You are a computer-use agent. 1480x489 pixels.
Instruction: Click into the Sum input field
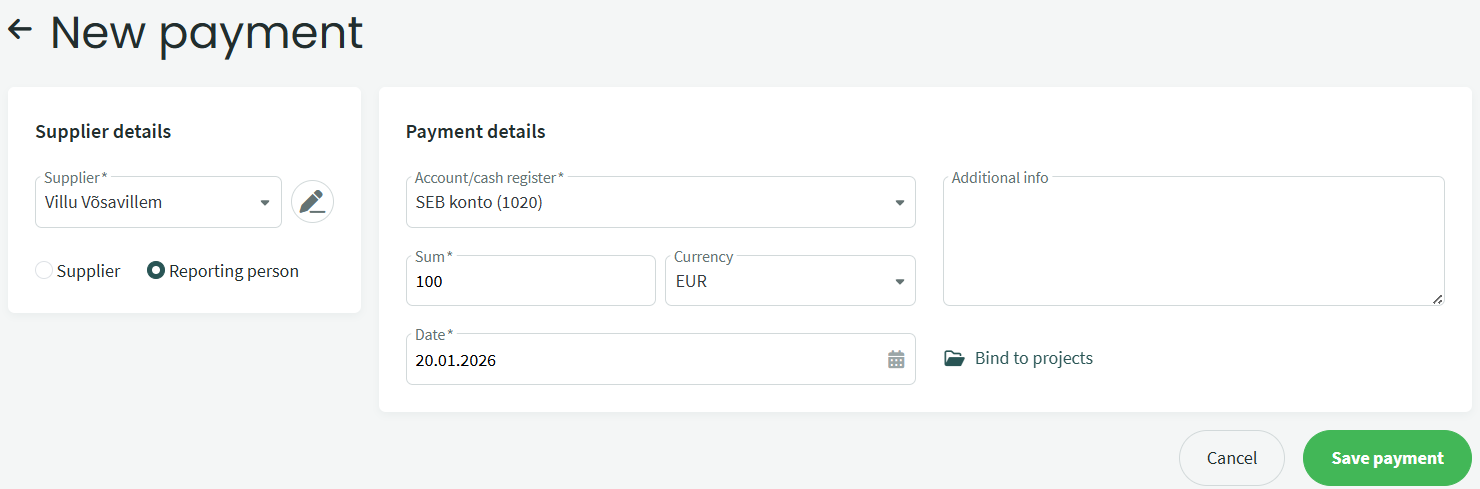pos(530,282)
